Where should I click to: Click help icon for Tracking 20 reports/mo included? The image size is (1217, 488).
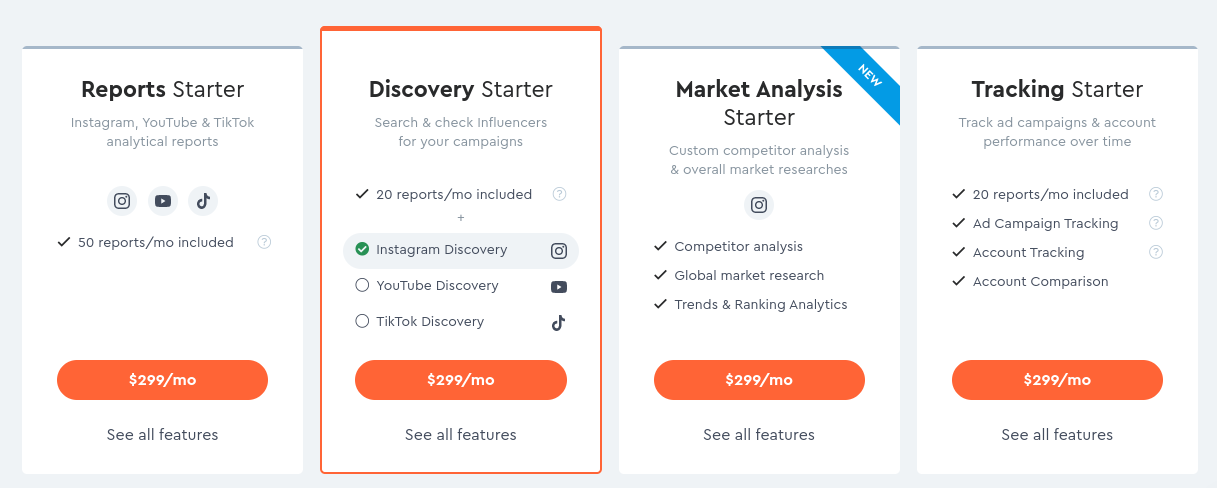tap(1156, 194)
